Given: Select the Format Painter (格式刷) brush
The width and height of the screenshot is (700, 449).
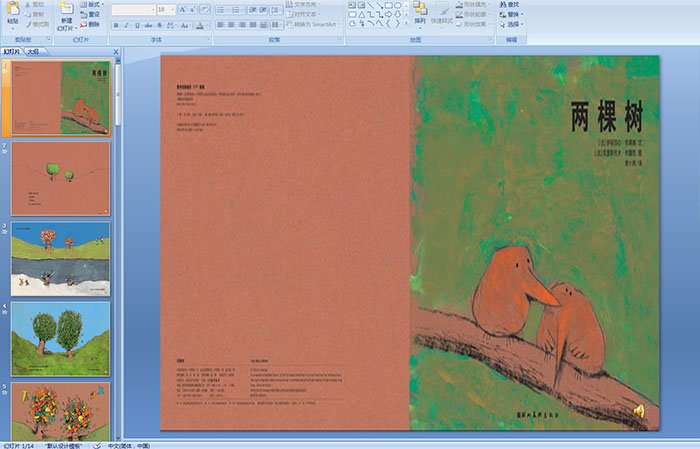Looking at the screenshot, I should coord(28,24).
